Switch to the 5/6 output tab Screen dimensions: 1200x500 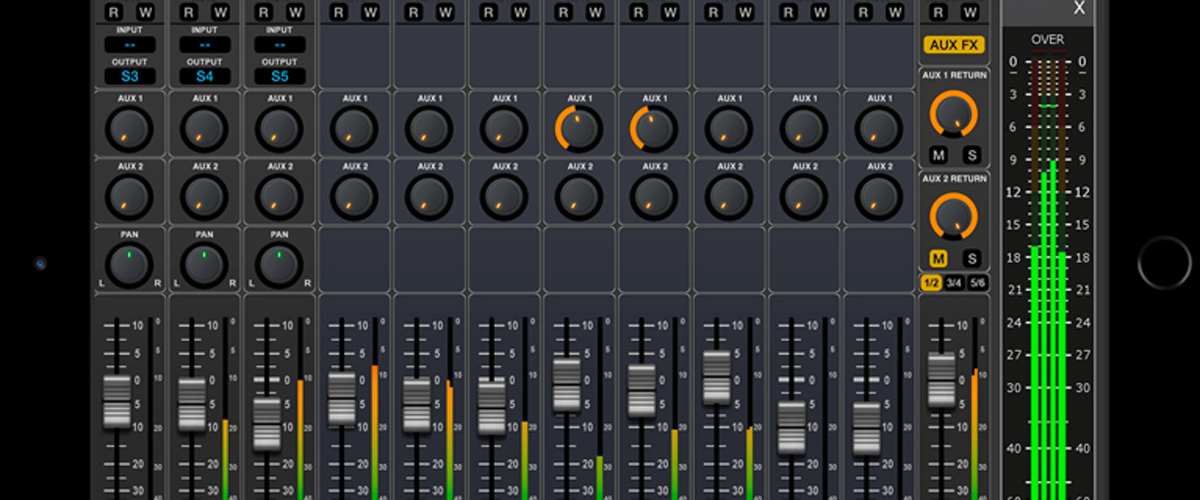pos(977,283)
